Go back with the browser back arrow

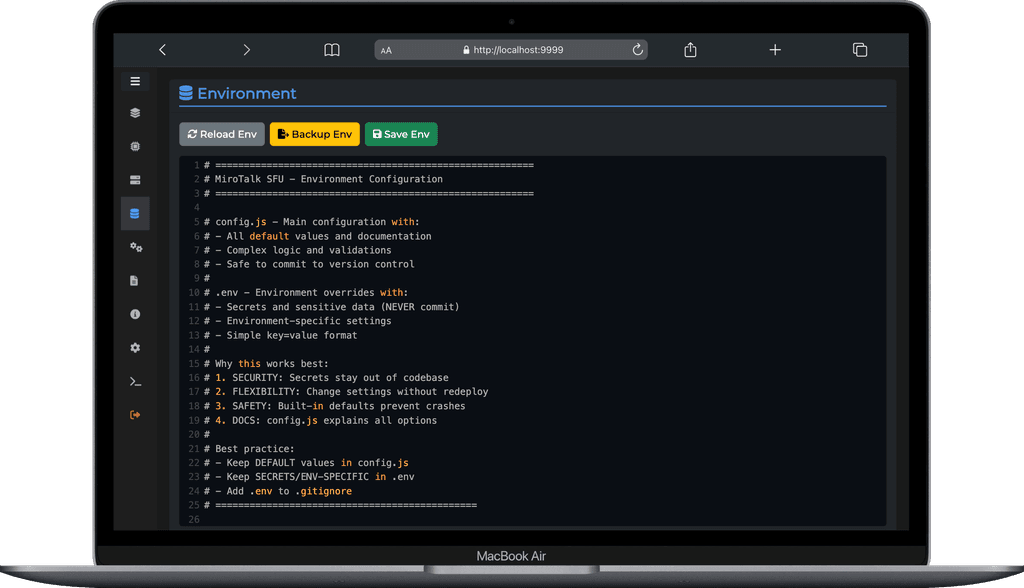coord(163,50)
